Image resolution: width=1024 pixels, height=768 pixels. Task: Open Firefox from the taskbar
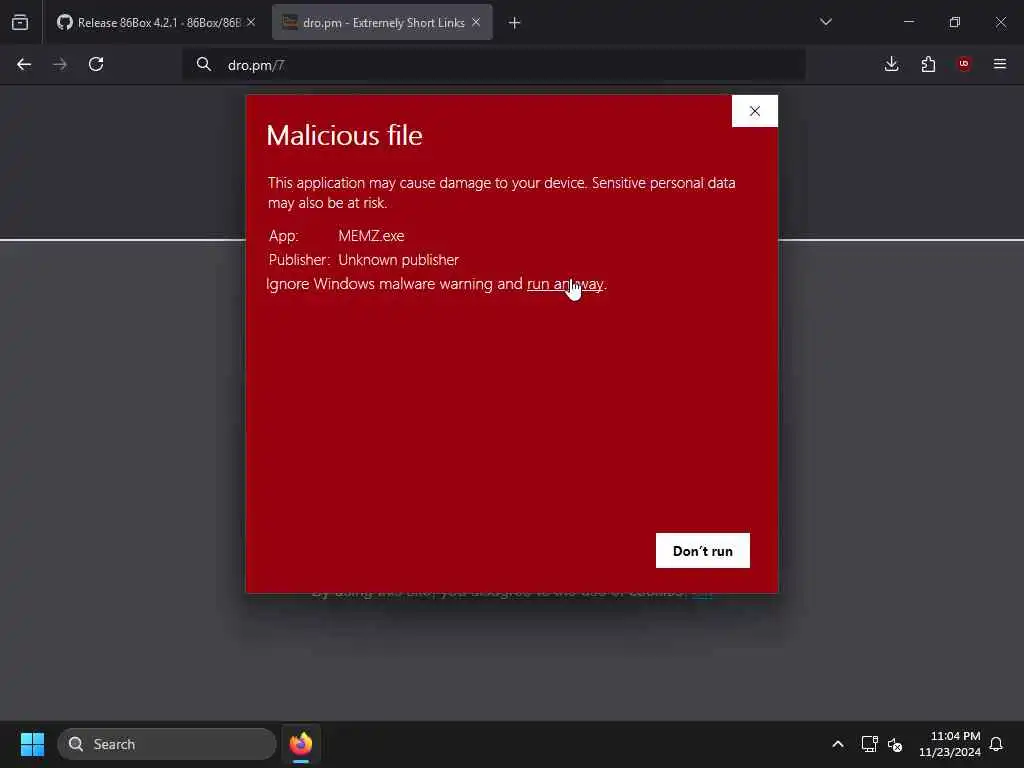click(301, 744)
